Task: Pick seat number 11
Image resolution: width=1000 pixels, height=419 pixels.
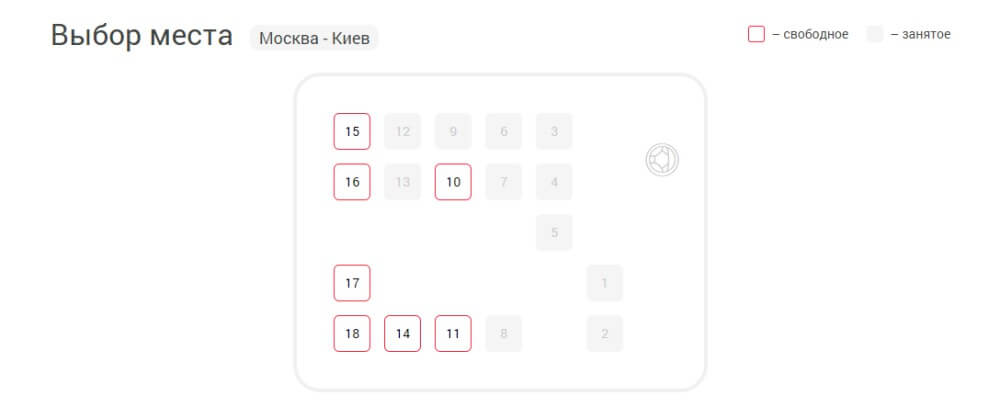Action: 453,334
